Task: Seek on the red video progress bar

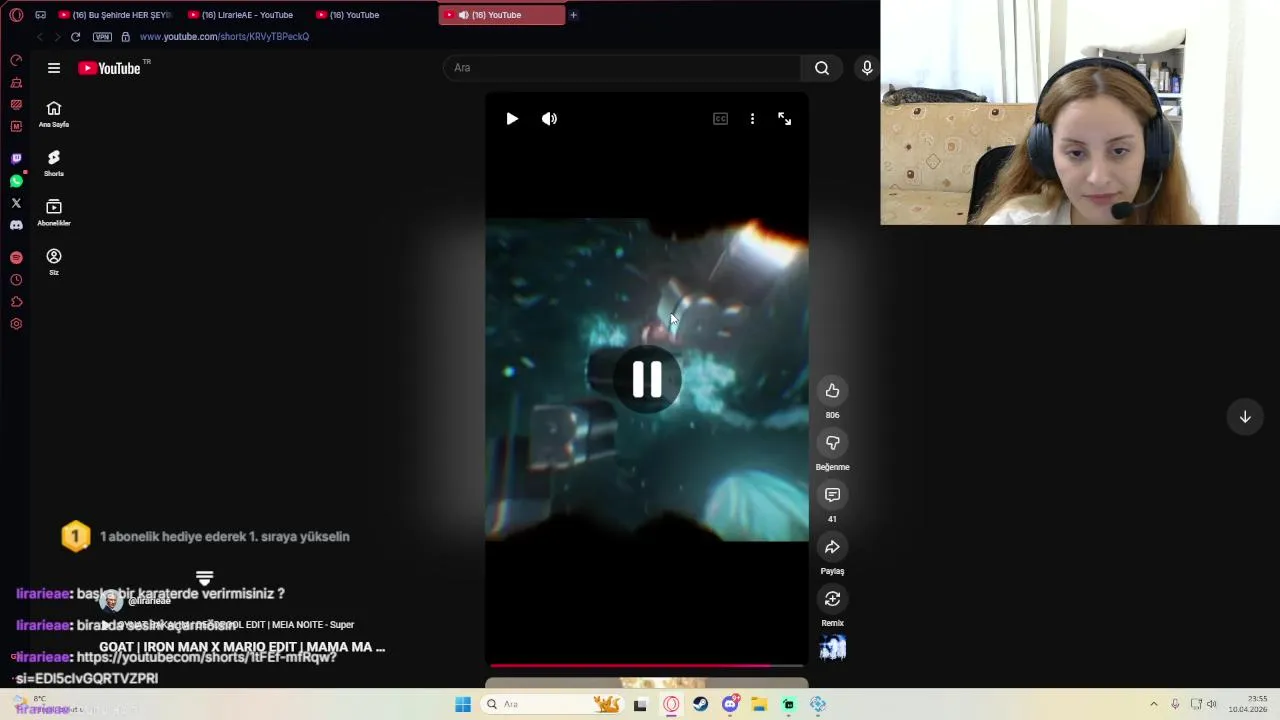Action: pos(647,665)
